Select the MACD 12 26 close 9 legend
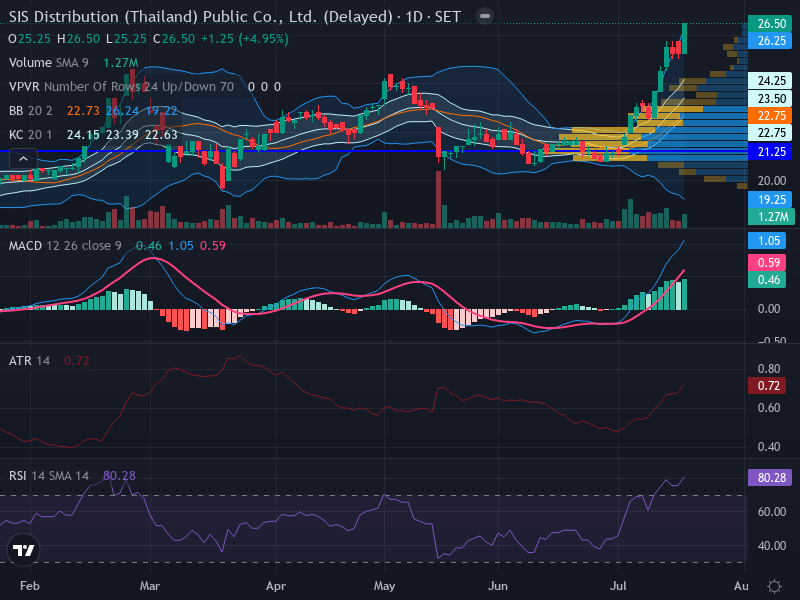 (65, 246)
